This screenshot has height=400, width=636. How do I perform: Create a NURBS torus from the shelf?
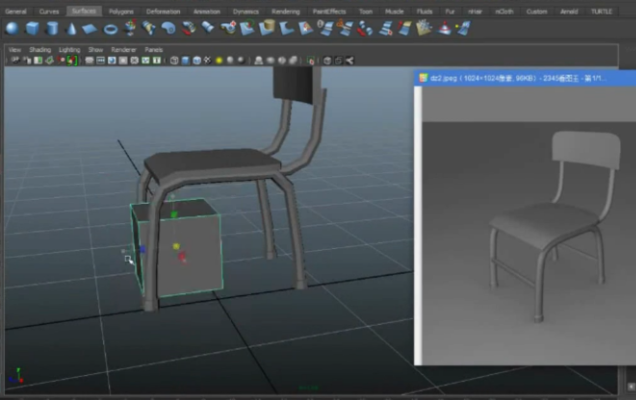click(x=110, y=28)
